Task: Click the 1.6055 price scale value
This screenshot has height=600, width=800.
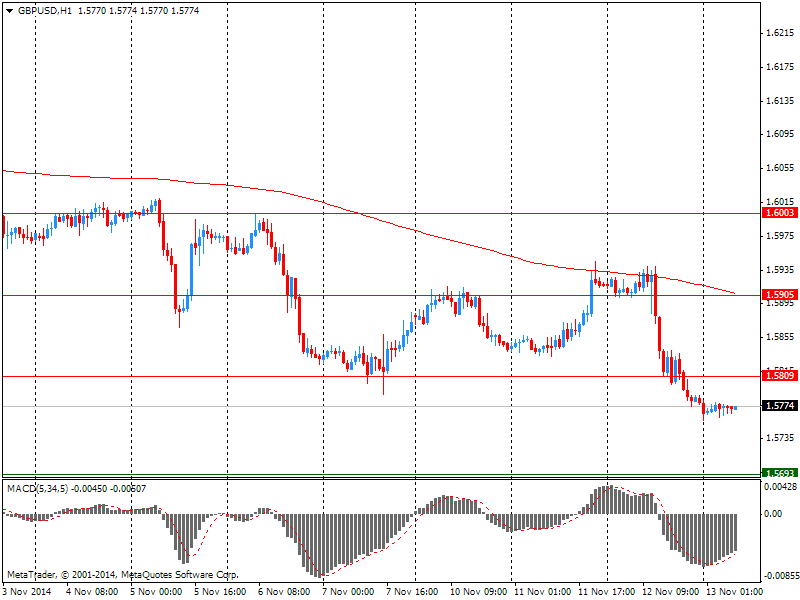Action: pos(781,168)
